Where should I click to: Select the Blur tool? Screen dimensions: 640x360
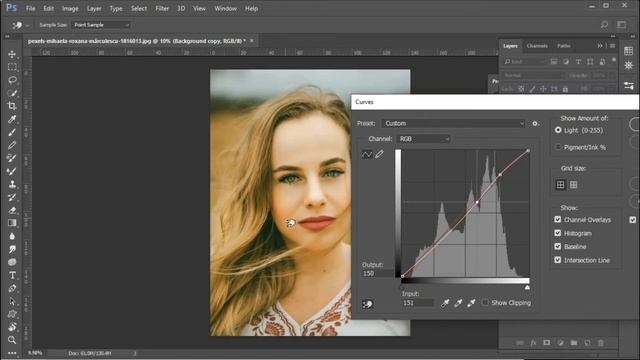(12, 236)
